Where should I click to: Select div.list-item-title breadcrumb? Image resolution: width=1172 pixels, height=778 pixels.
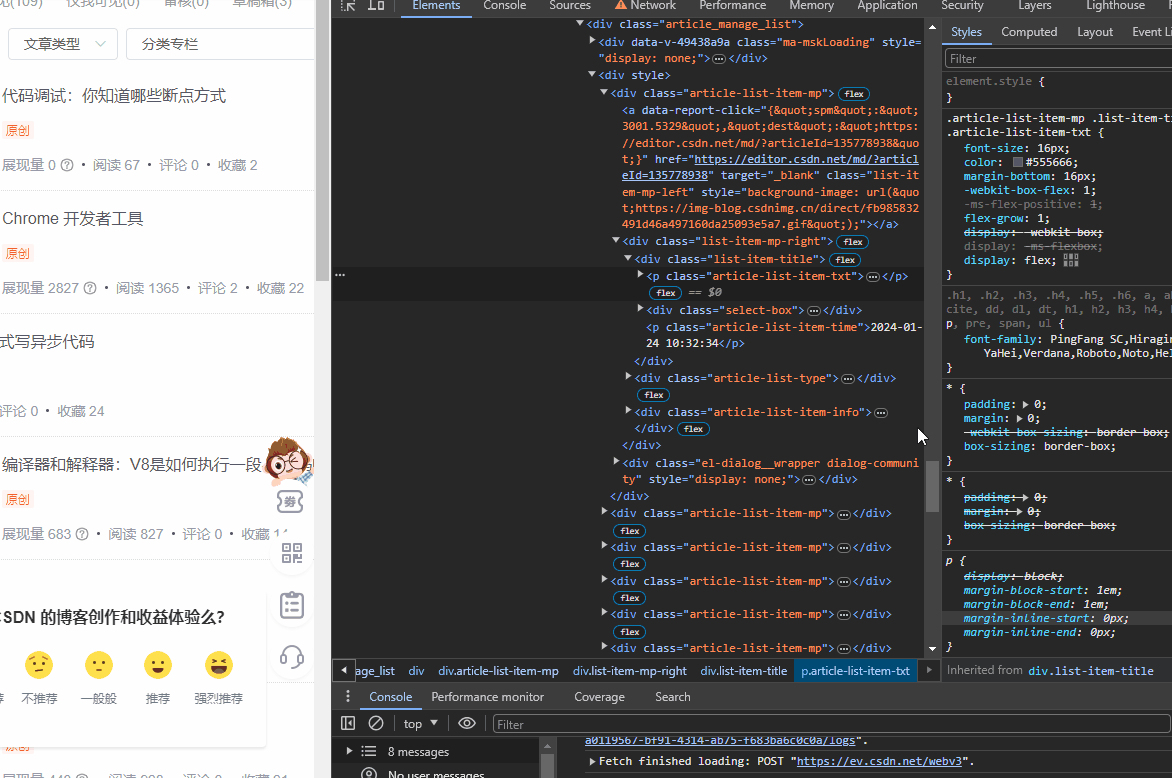(744, 671)
